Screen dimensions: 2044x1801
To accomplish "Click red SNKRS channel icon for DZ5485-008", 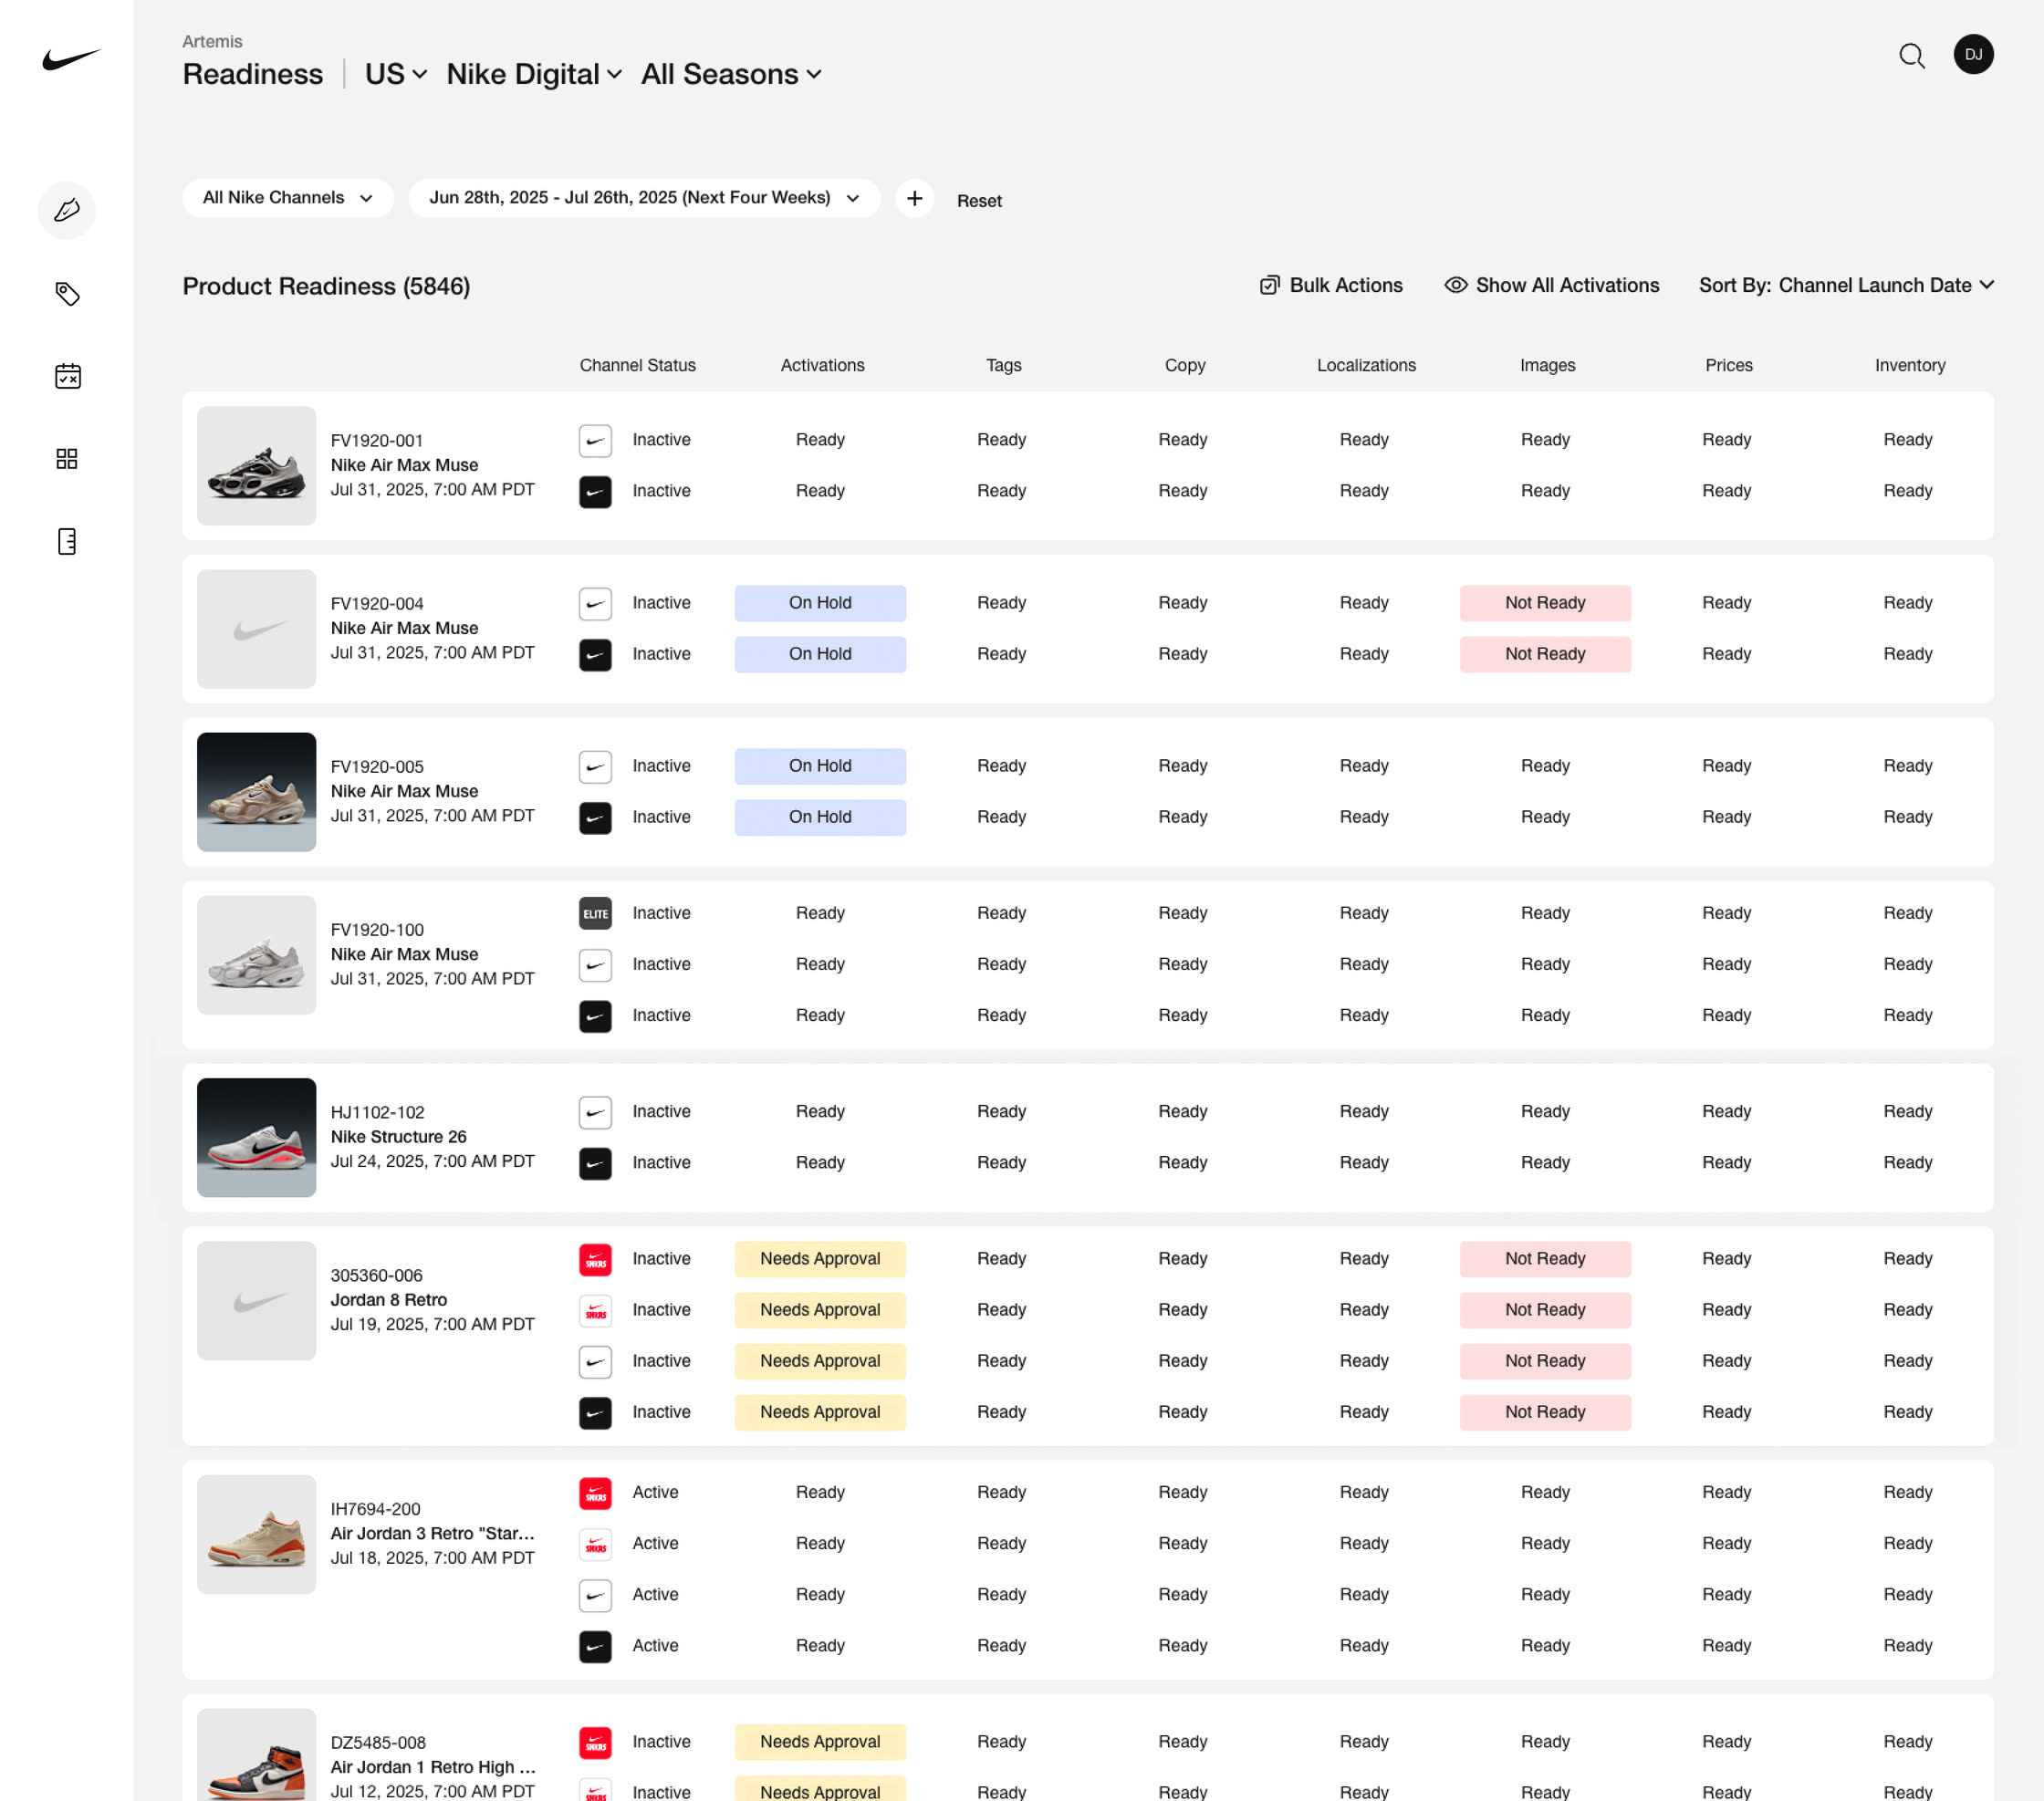I will [x=595, y=1743].
